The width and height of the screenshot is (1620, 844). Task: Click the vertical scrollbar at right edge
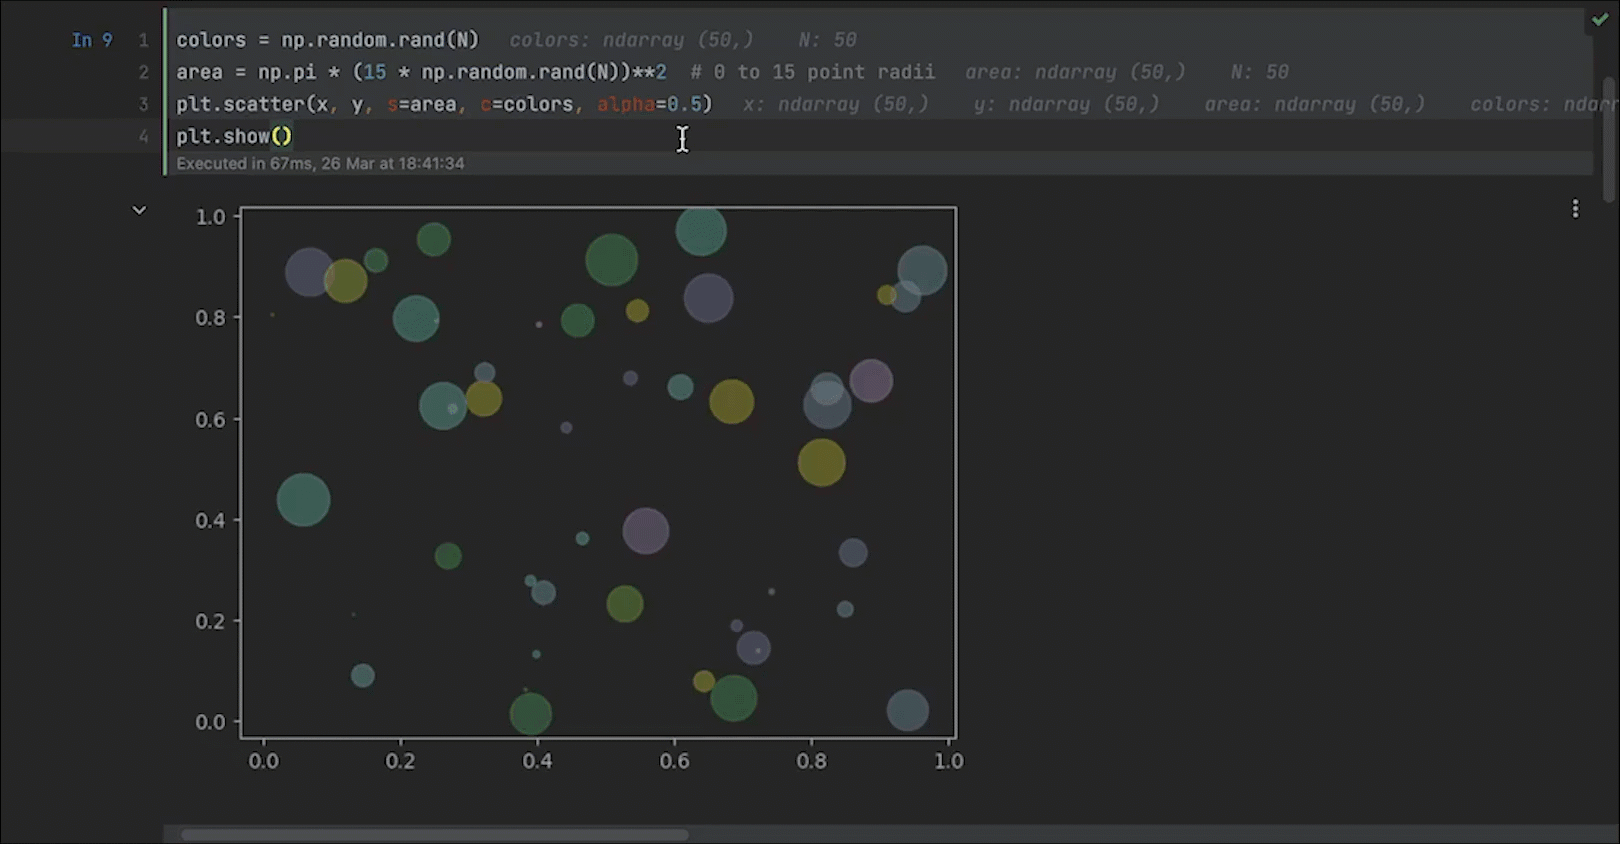pyautogui.click(x=1609, y=140)
